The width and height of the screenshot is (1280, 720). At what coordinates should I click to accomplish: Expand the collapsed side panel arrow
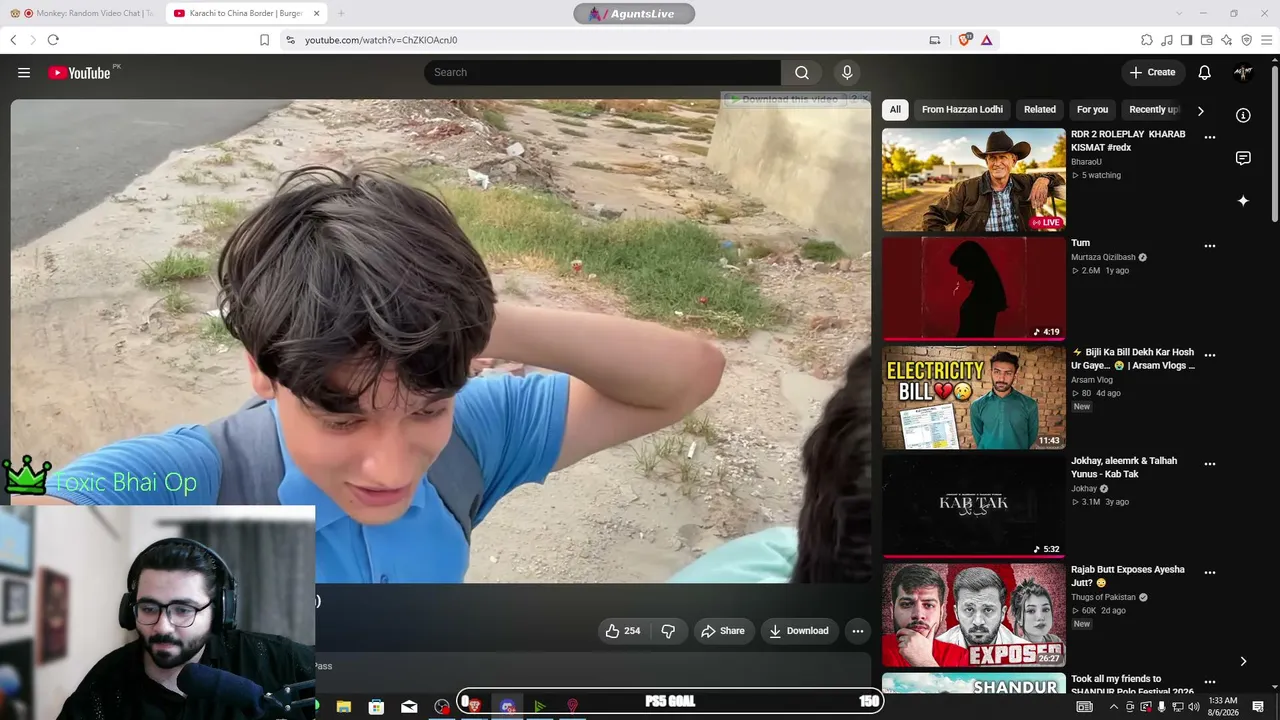(1243, 661)
